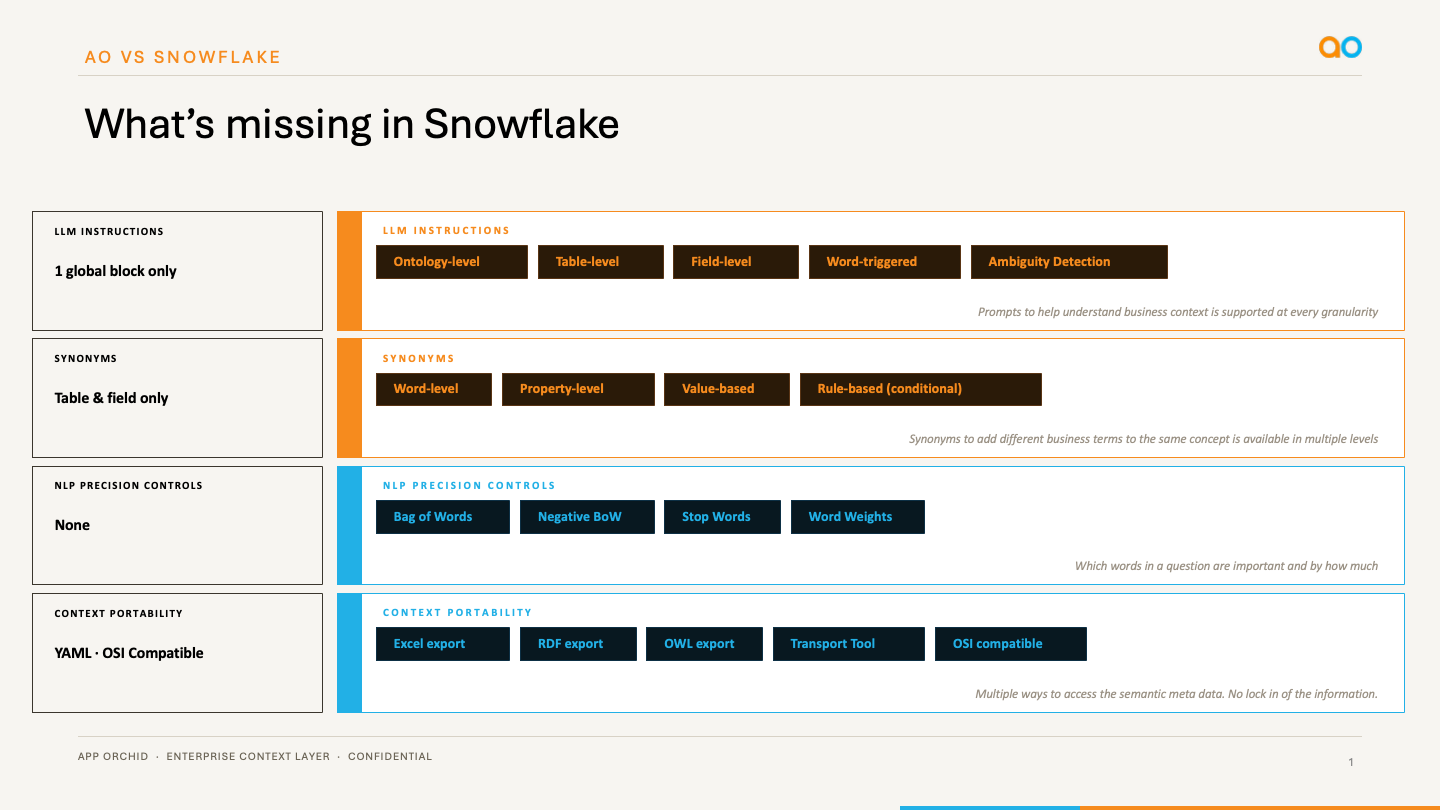This screenshot has height=810, width=1440.
Task: Select the 'Table-level' chip
Action: click(601, 262)
